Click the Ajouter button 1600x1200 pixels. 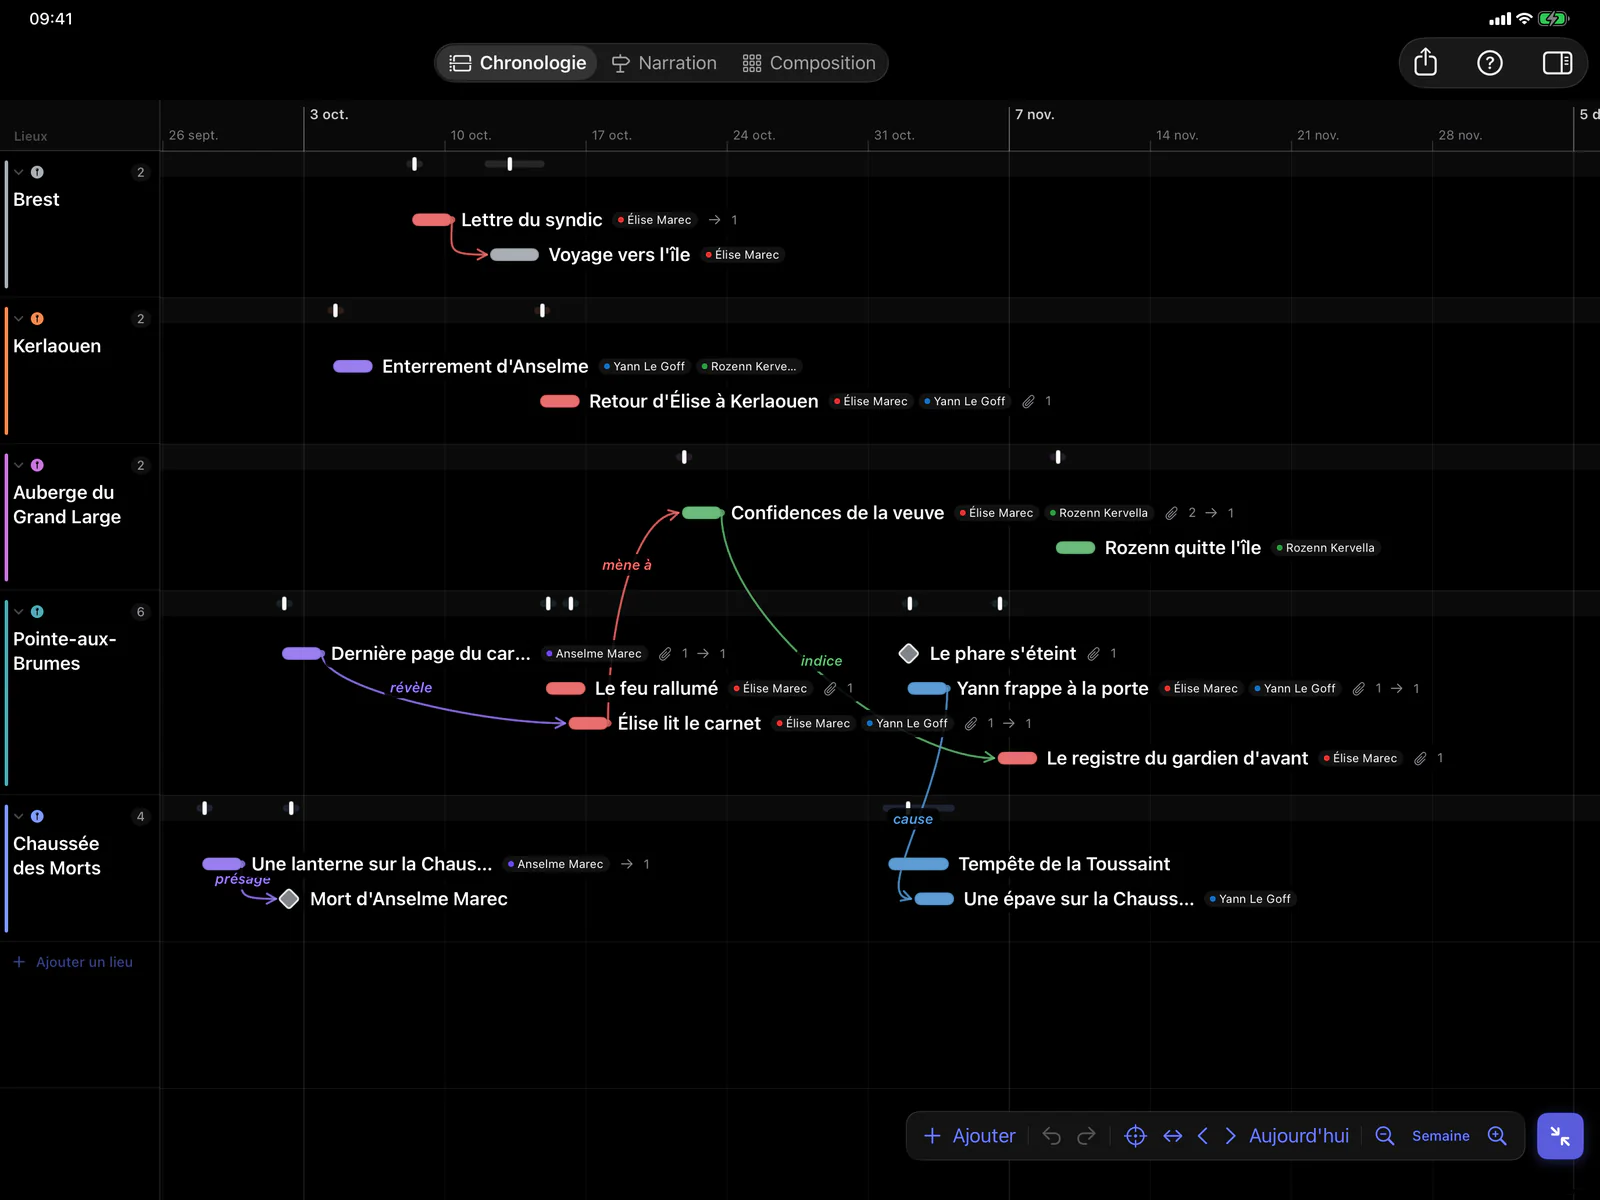[969, 1136]
